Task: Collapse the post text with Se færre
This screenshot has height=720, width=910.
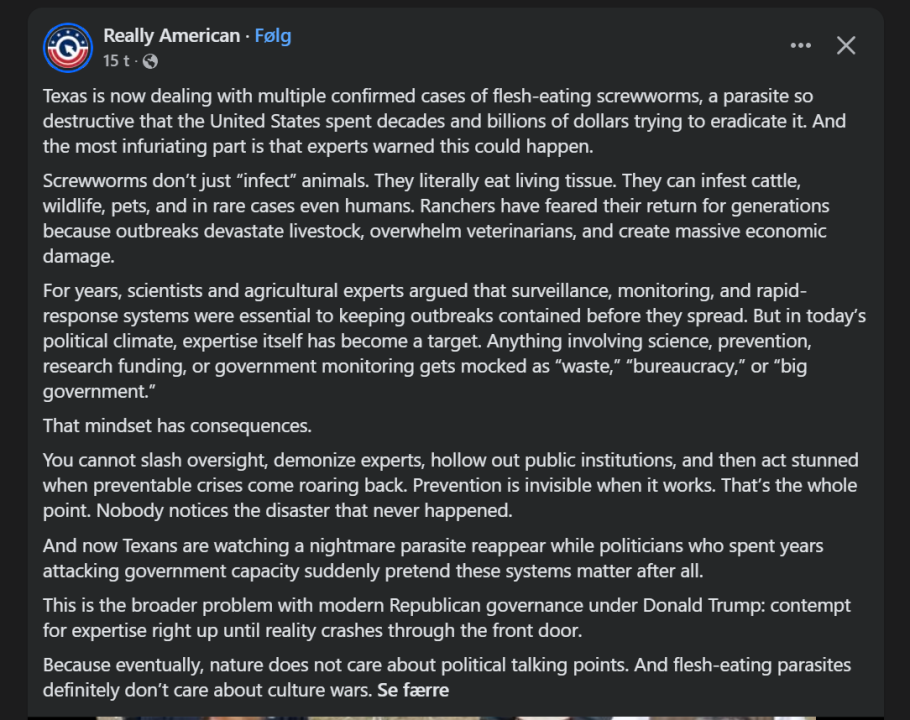Action: 413,690
